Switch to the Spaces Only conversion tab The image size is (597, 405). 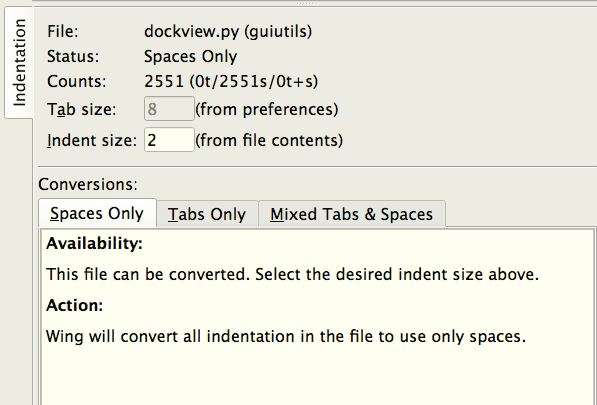(97, 213)
